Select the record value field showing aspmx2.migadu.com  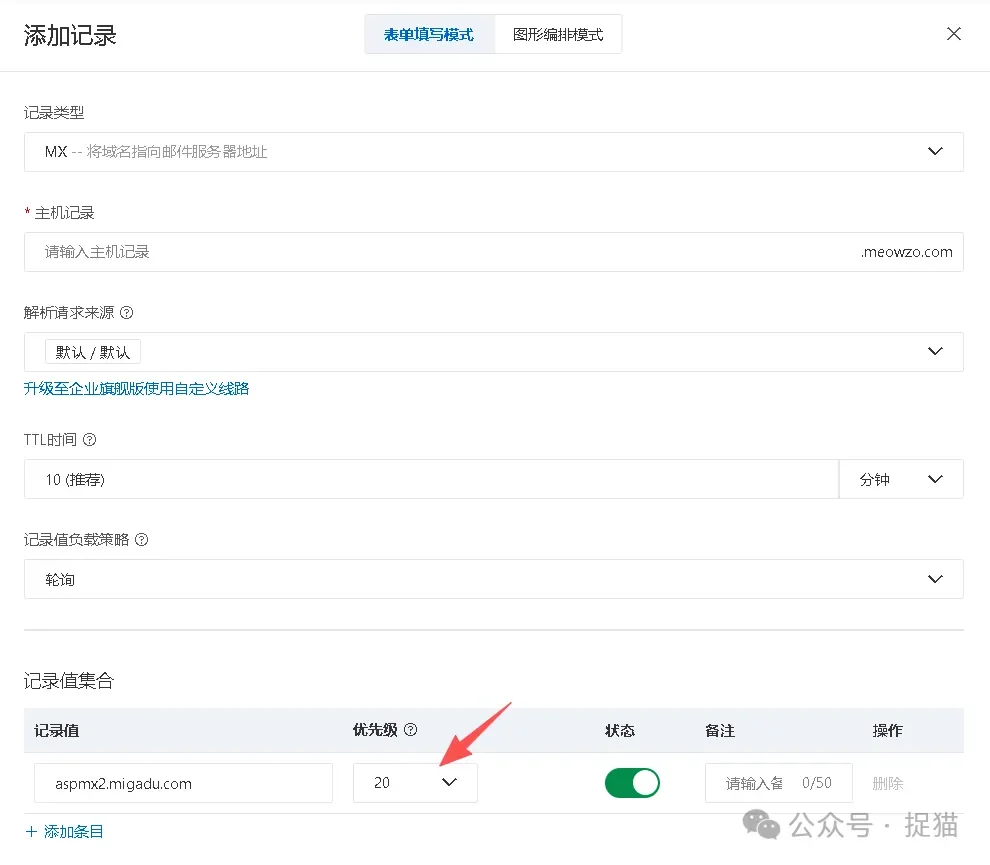[183, 783]
